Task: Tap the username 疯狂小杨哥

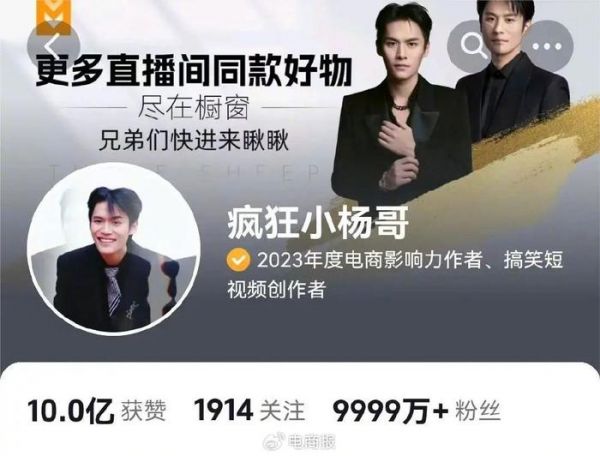Action: click(x=318, y=223)
